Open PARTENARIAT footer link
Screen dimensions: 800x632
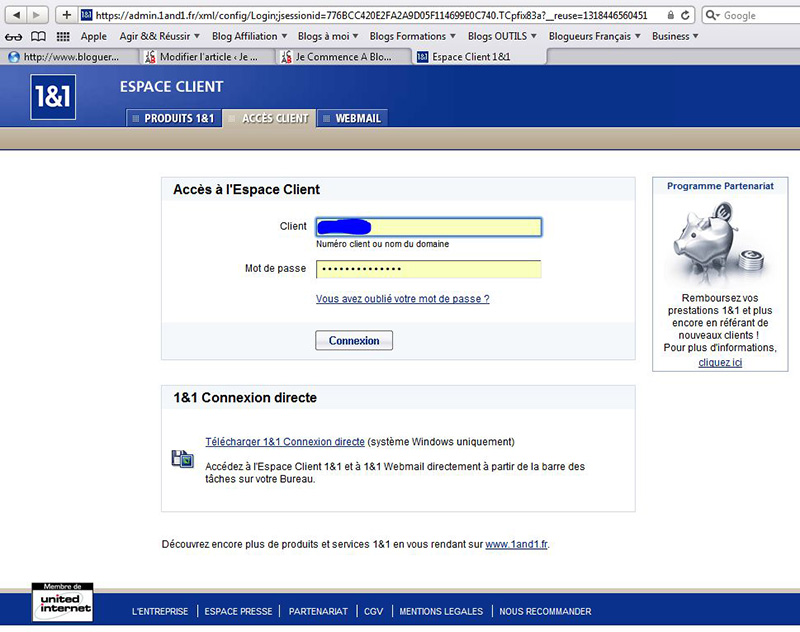318,611
